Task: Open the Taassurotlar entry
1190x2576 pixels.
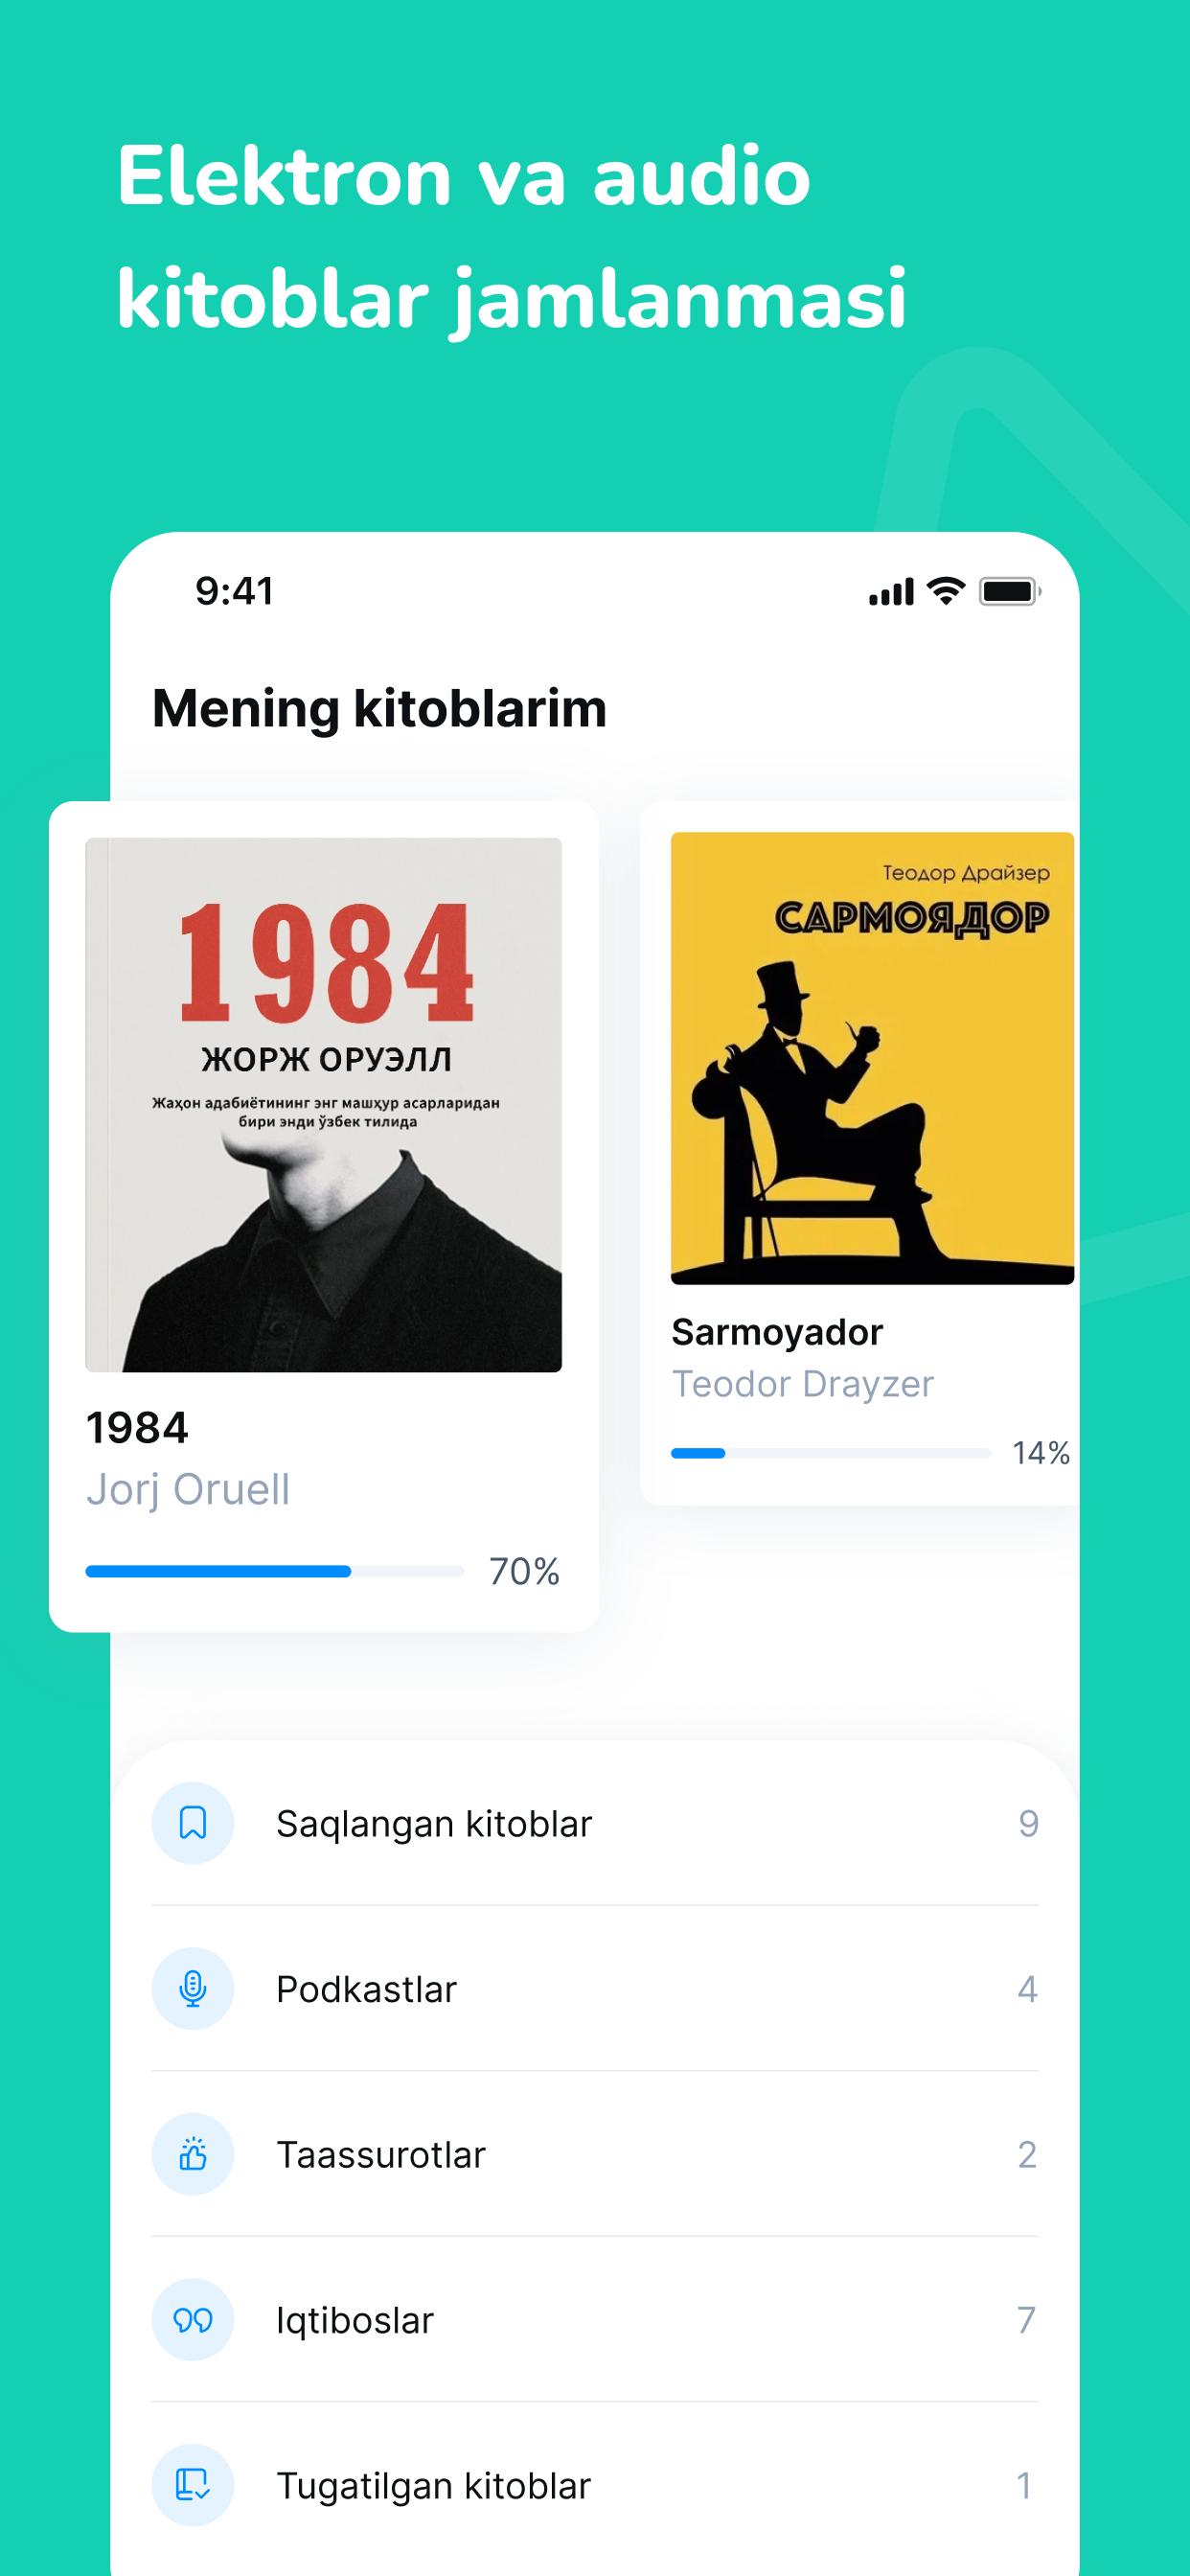Action: [x=595, y=2154]
